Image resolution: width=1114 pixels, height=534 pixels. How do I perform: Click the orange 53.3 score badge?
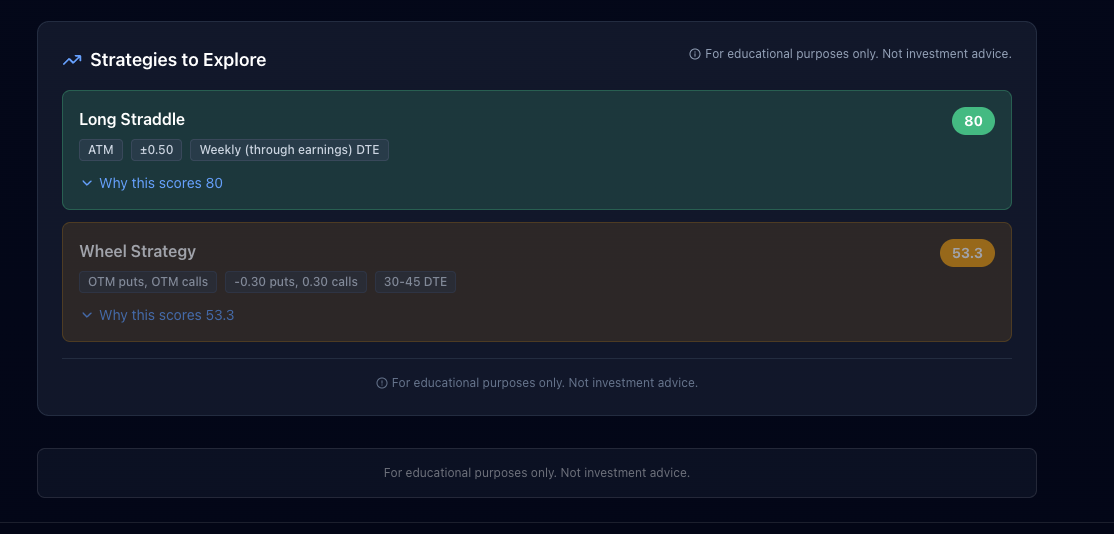[x=967, y=253]
